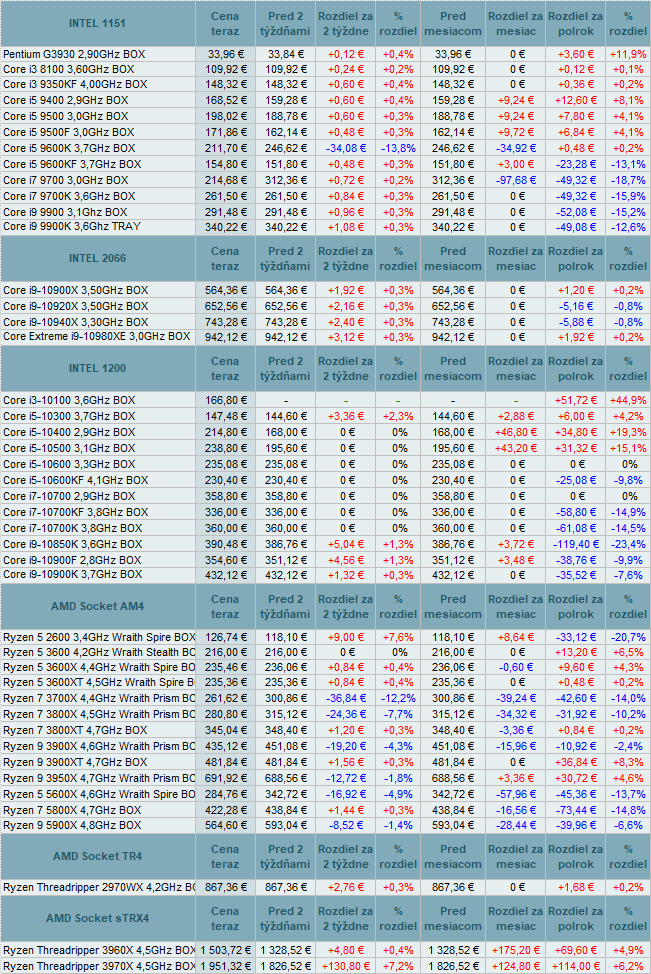Select the Core i5 9500F 3,0GHz BOX name
Image resolution: width=651 pixels, height=974 pixels.
coord(68,132)
